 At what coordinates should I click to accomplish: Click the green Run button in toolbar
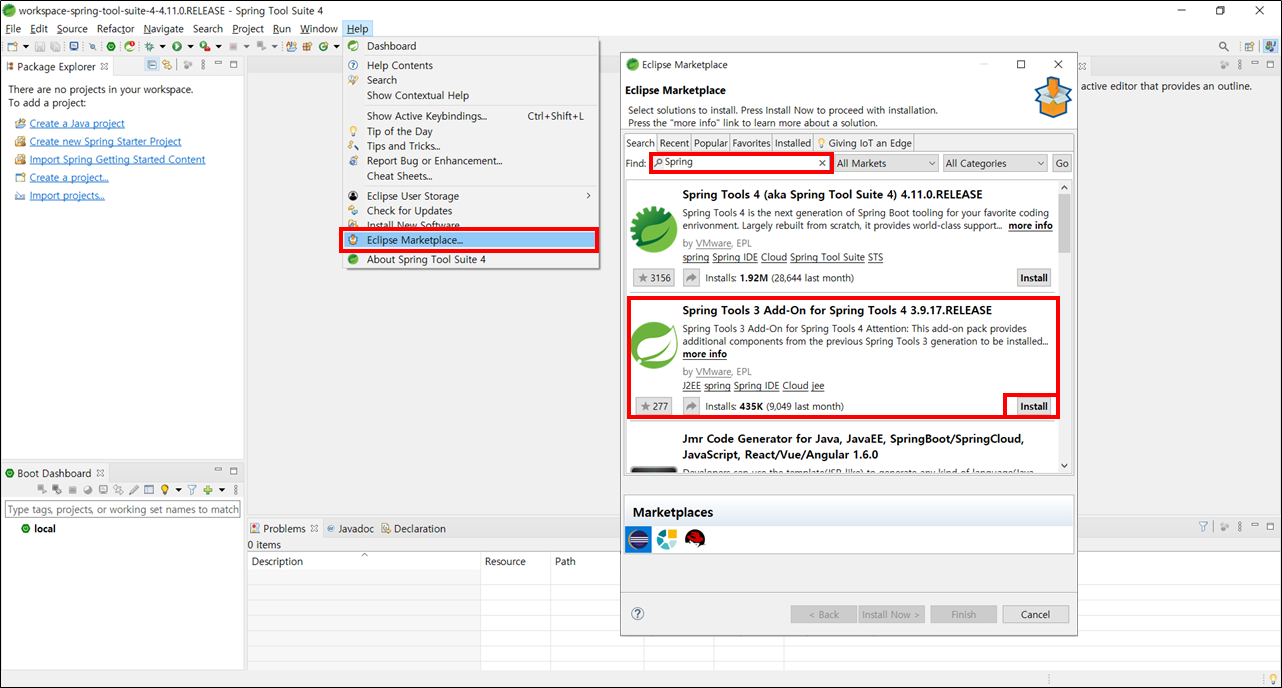(177, 46)
